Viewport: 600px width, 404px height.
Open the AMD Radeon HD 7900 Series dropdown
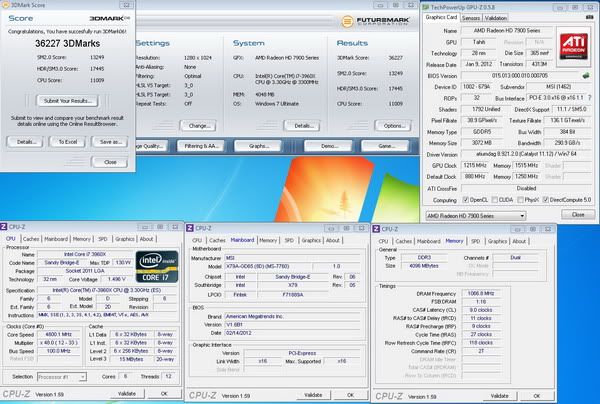(476, 216)
